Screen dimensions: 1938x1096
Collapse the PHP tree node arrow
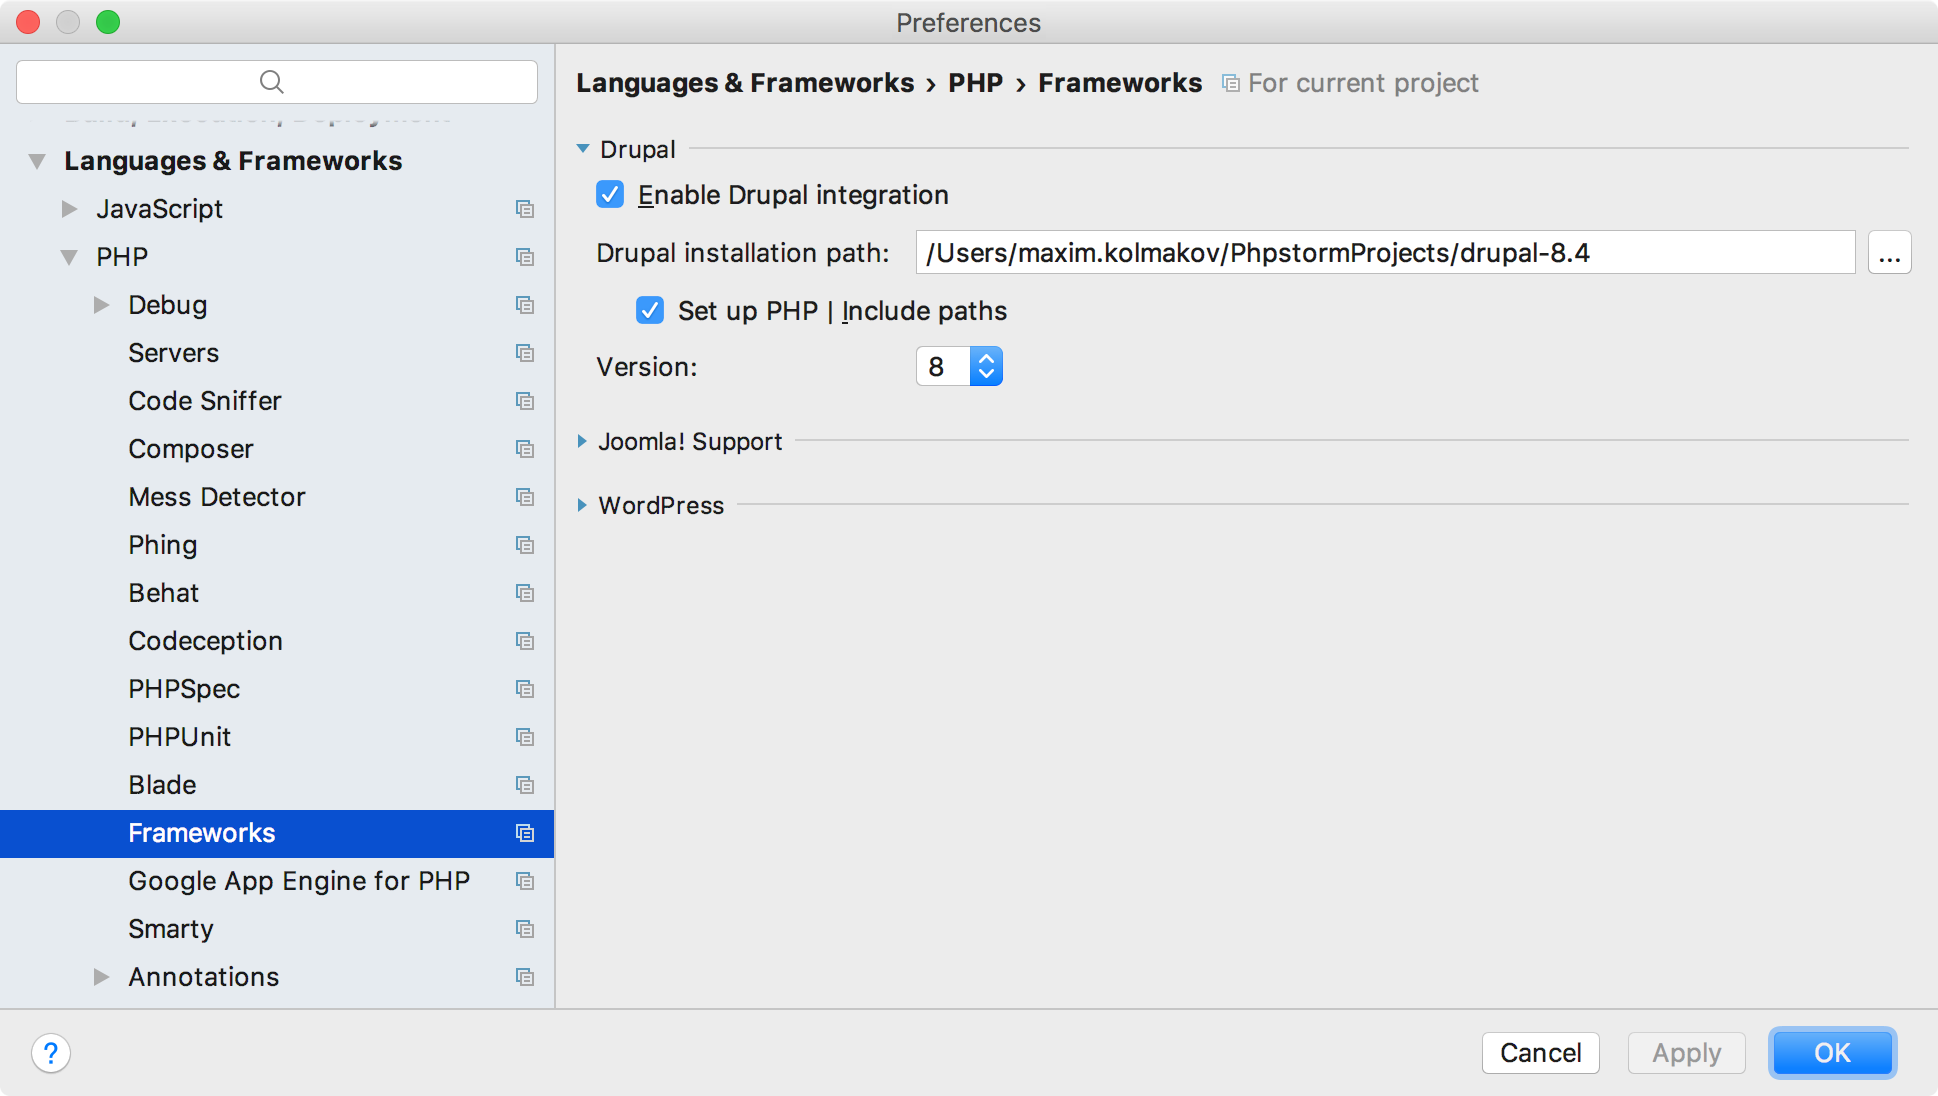pos(69,257)
